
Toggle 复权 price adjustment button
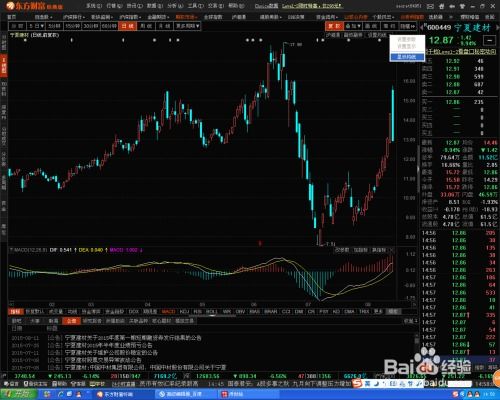334,26
